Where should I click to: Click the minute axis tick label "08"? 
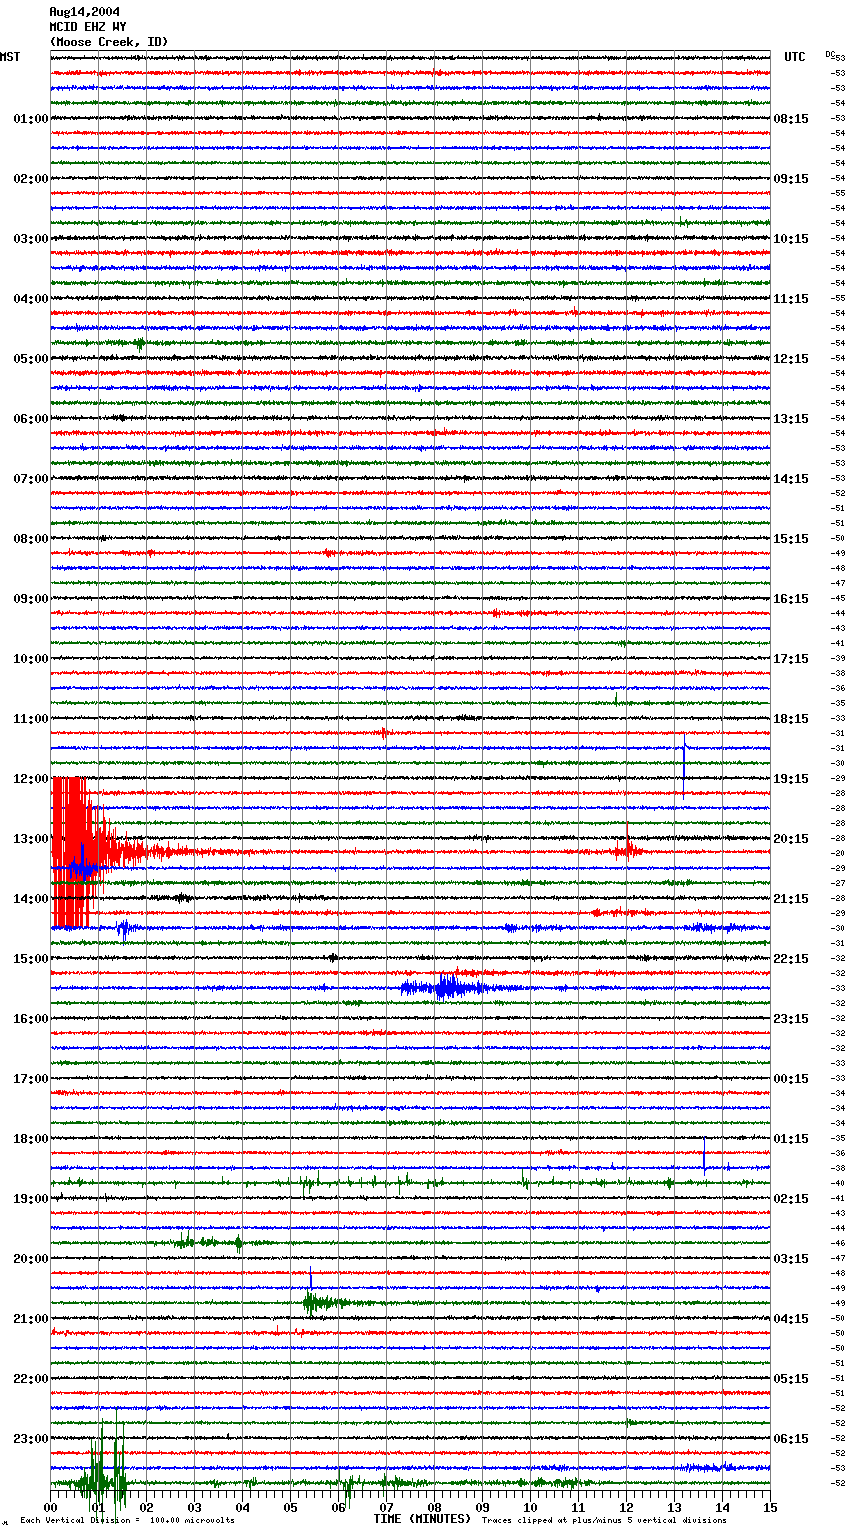[x=435, y=1507]
